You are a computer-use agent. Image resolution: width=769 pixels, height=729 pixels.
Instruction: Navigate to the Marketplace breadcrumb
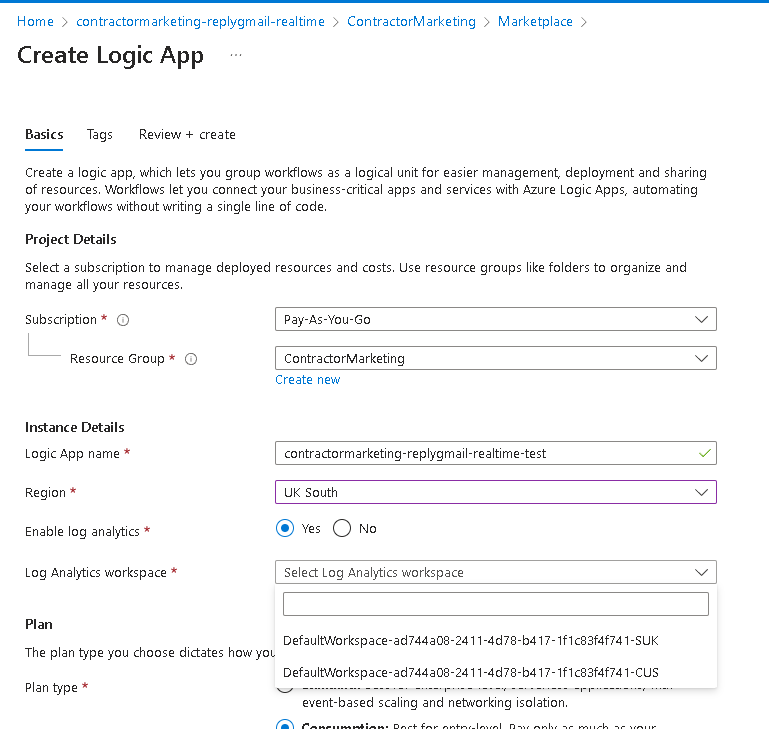coord(535,22)
